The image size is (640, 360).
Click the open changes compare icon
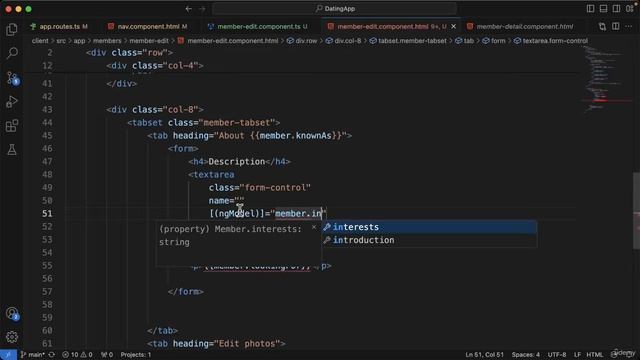click(602, 27)
